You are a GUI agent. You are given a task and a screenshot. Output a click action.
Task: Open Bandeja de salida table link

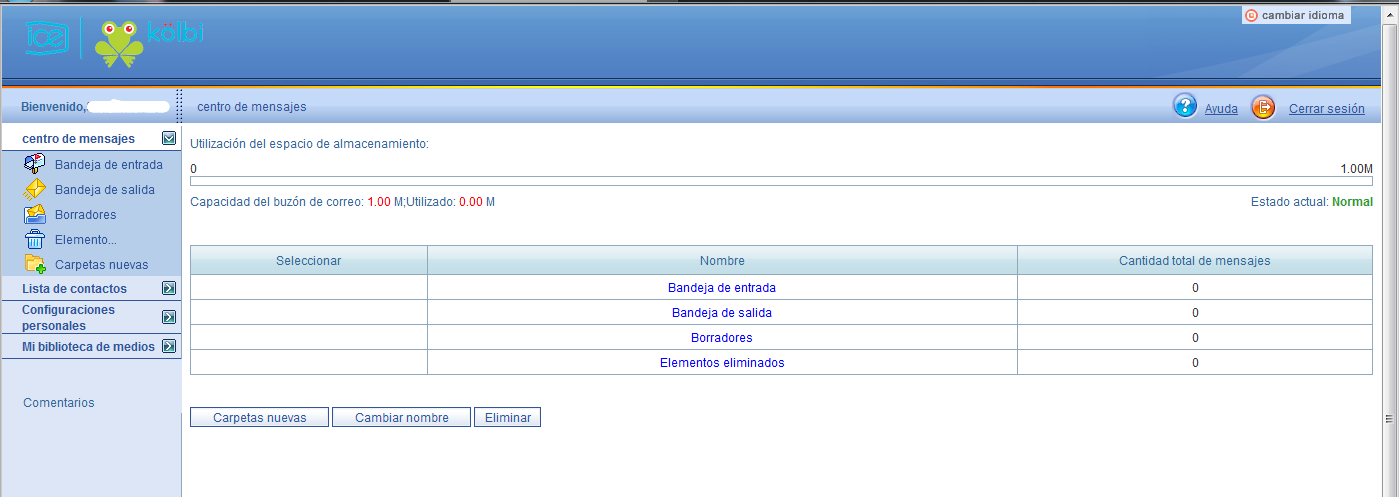722,313
